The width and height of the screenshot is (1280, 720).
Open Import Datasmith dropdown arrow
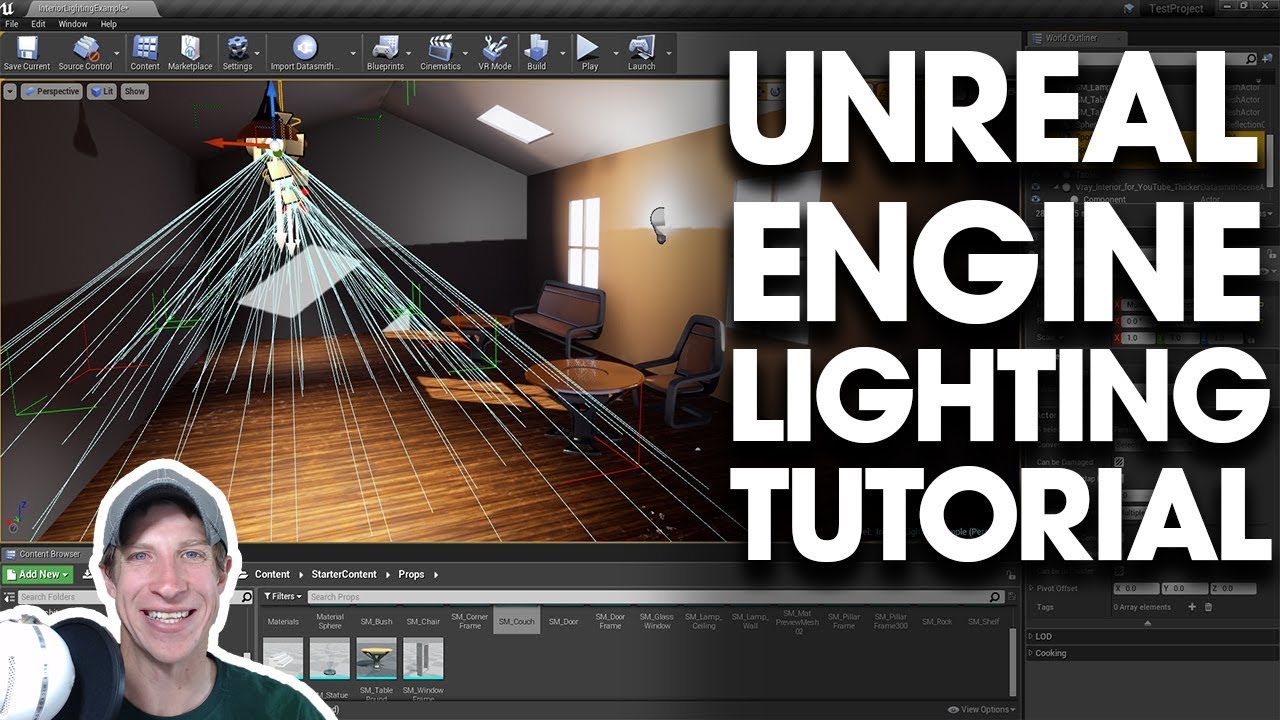pos(352,53)
